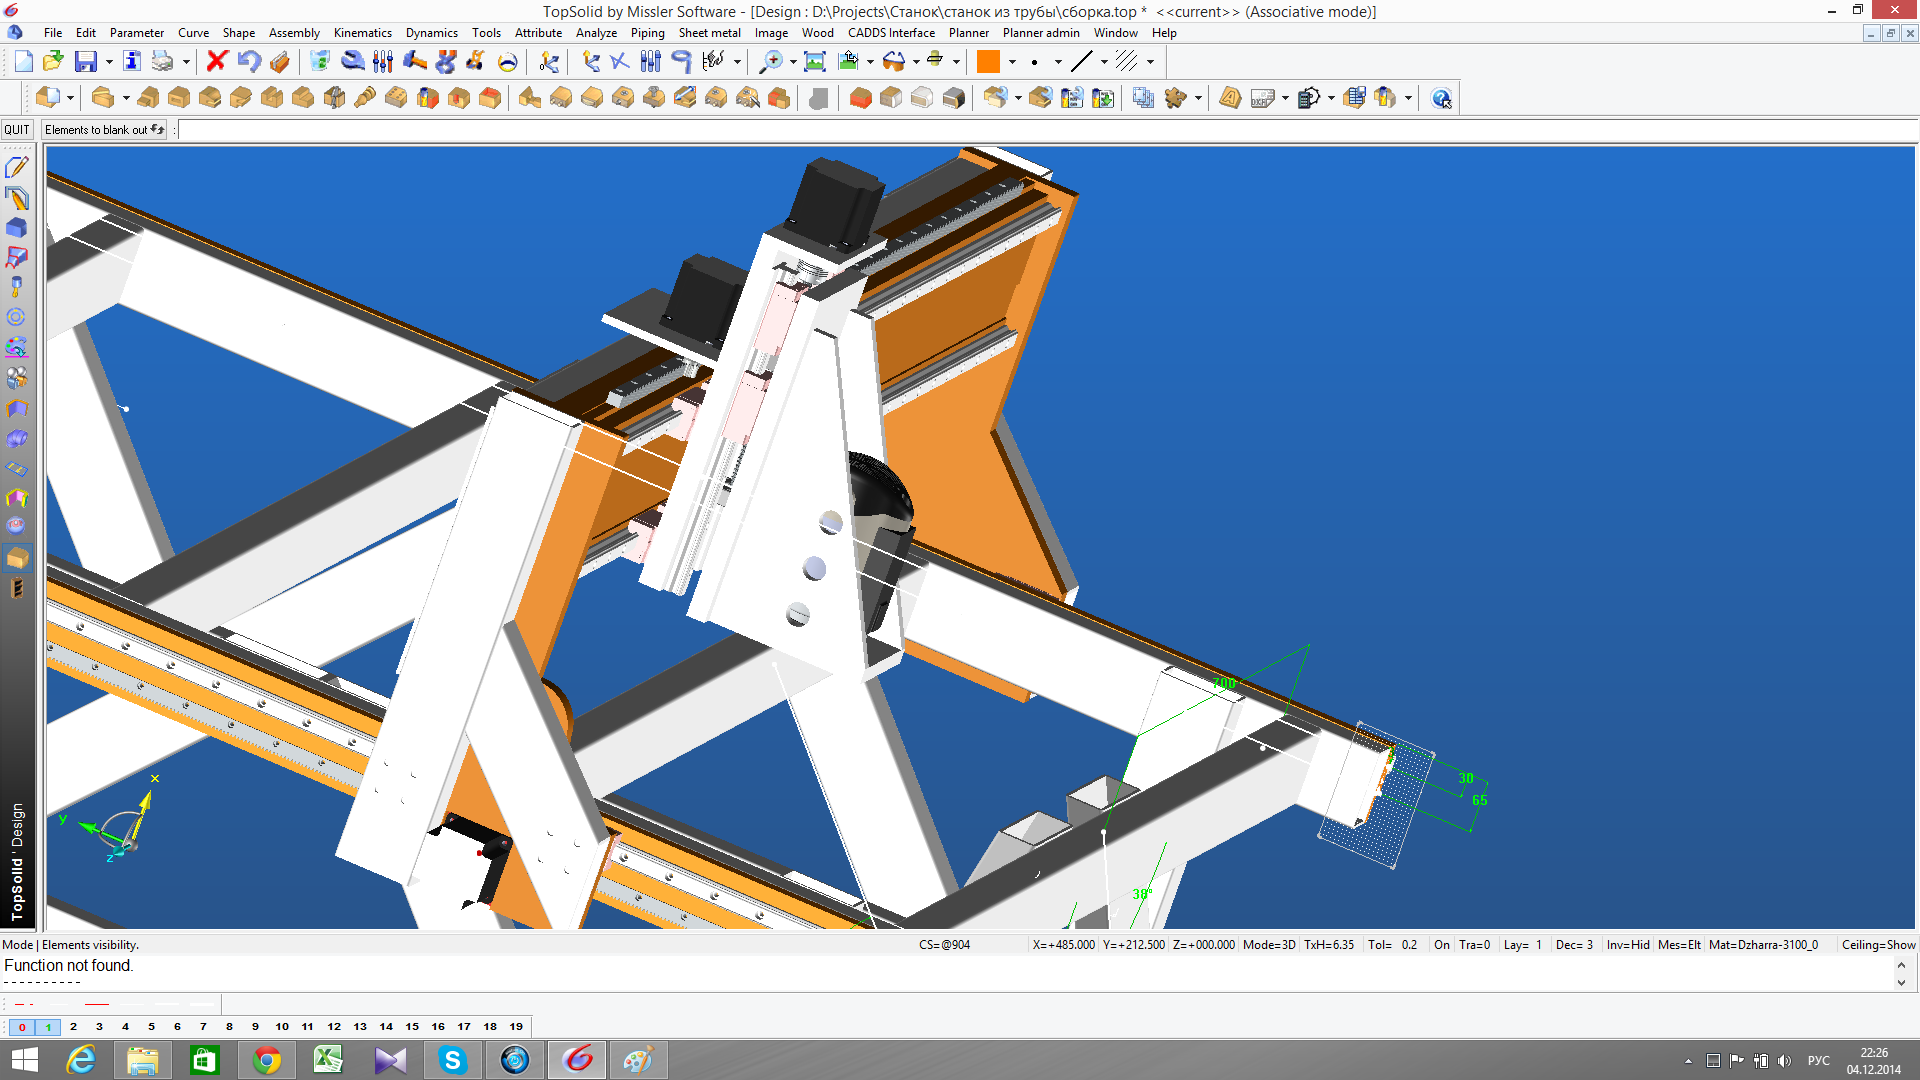Image resolution: width=1920 pixels, height=1080 pixels.
Task: Click the pencil sketch icon in sidebar
Action: pos(16,167)
